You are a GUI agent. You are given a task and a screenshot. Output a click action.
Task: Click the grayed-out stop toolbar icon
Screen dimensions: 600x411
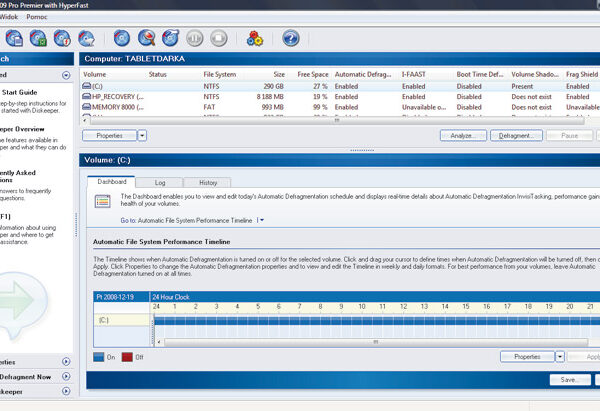[x=221, y=39]
